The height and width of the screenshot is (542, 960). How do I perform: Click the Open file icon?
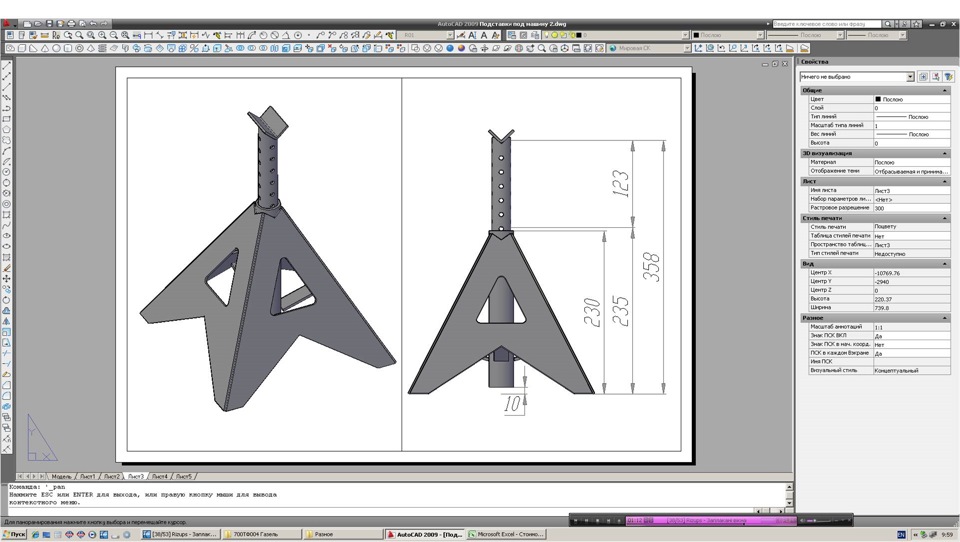[38, 24]
